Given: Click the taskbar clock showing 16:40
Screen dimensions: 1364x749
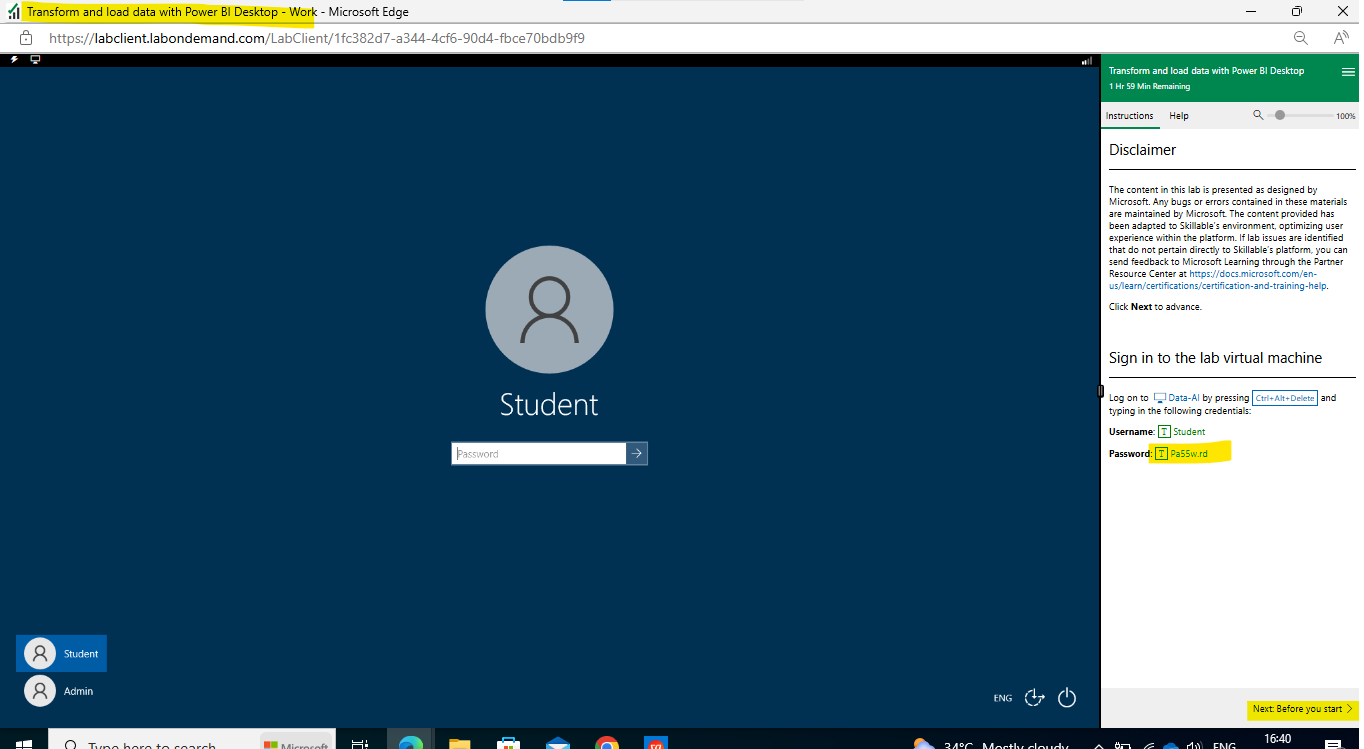Looking at the screenshot, I should 1277,739.
